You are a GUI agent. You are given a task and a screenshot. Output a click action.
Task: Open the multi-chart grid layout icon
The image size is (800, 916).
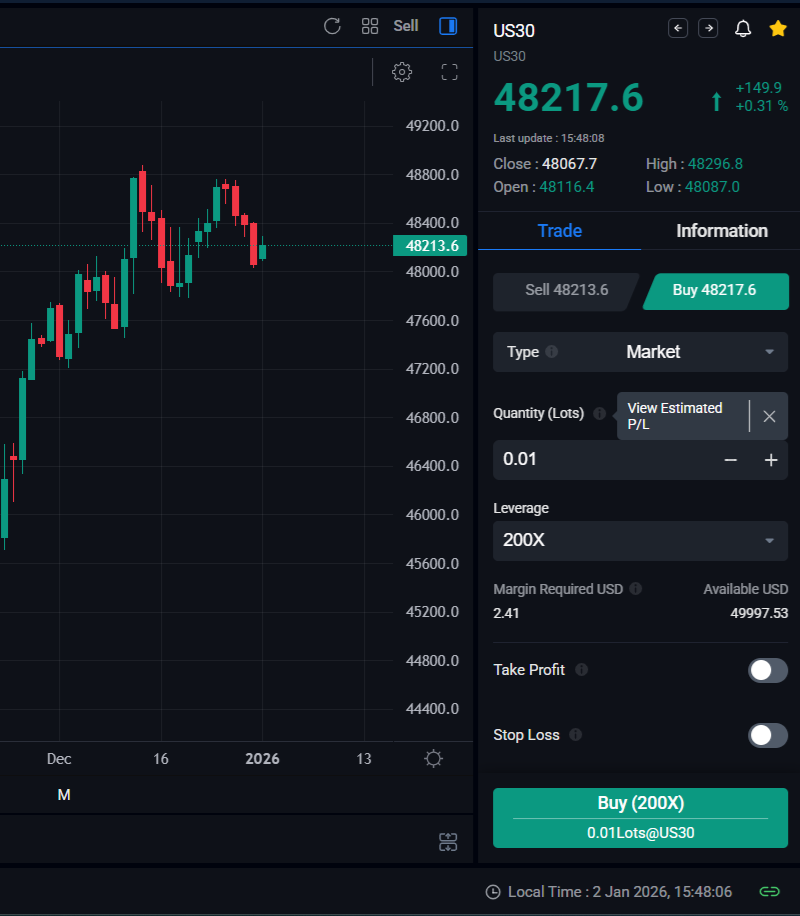pyautogui.click(x=370, y=26)
